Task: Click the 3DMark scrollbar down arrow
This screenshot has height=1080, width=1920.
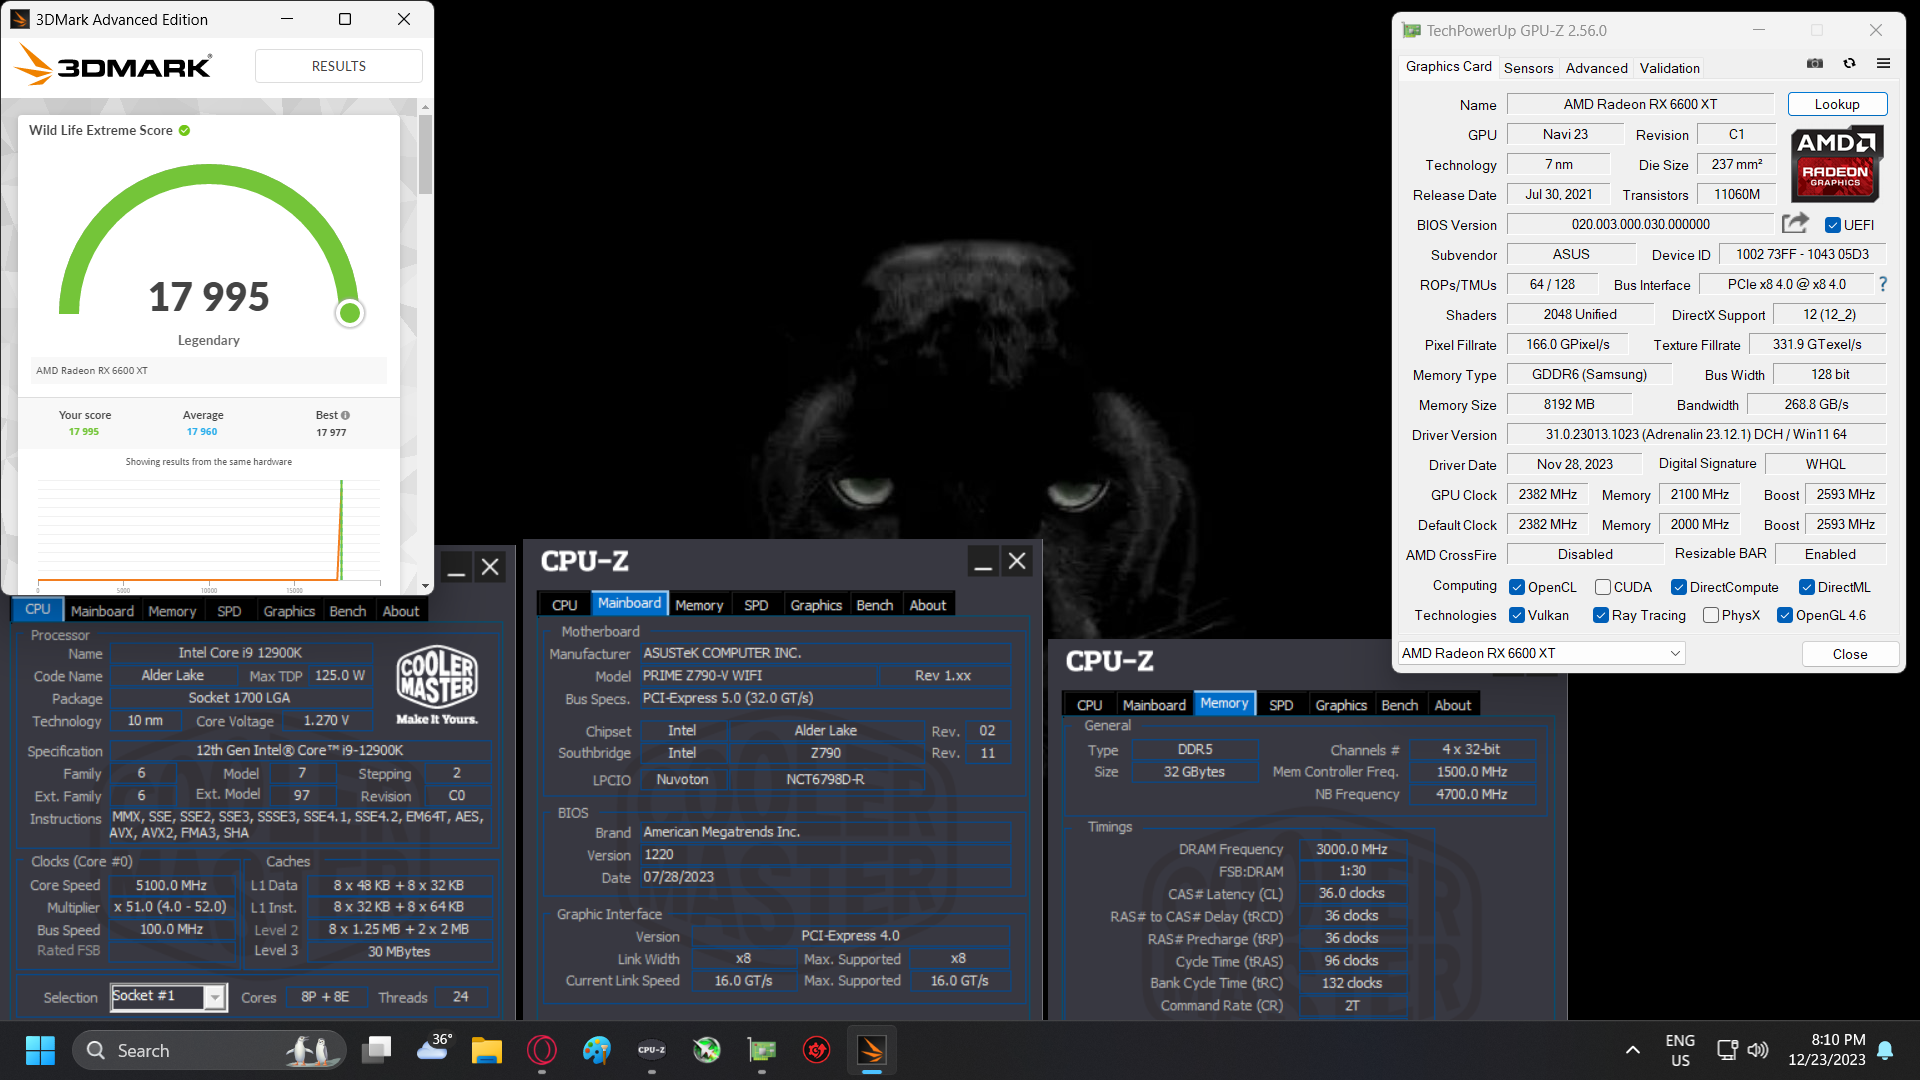Action: pyautogui.click(x=426, y=586)
